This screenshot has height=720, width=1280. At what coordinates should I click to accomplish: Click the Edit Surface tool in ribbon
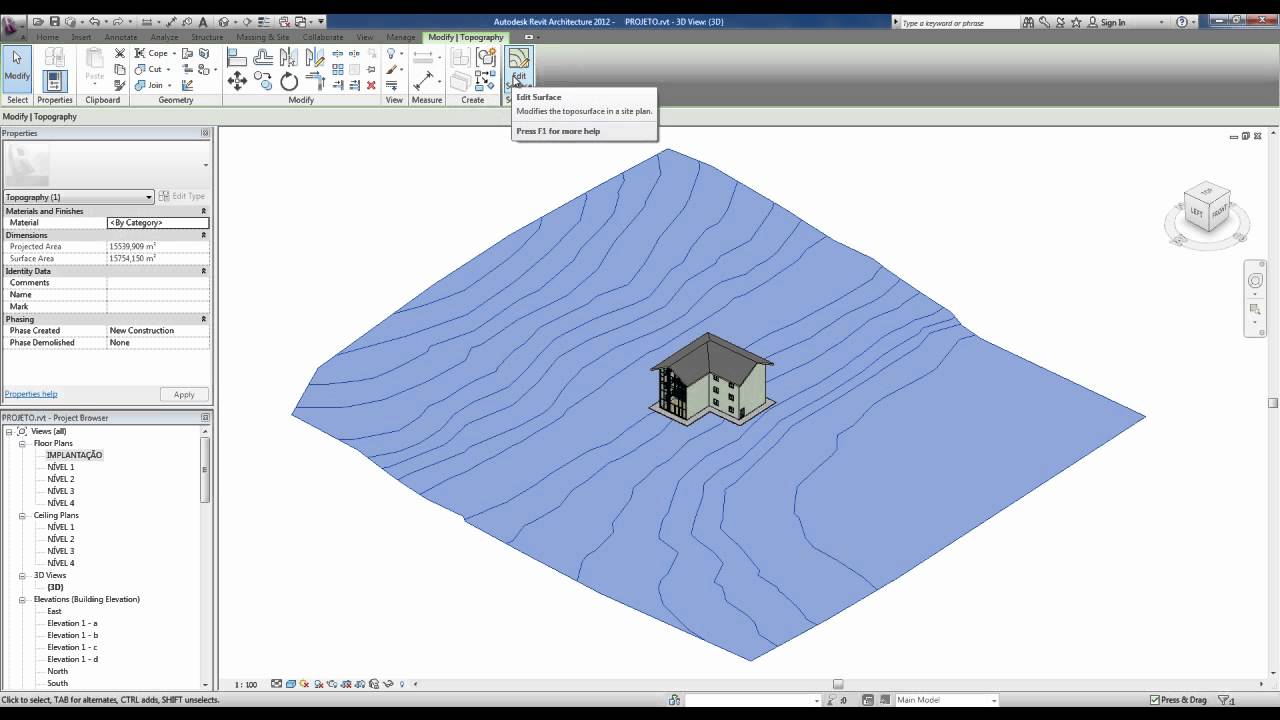pos(518,67)
